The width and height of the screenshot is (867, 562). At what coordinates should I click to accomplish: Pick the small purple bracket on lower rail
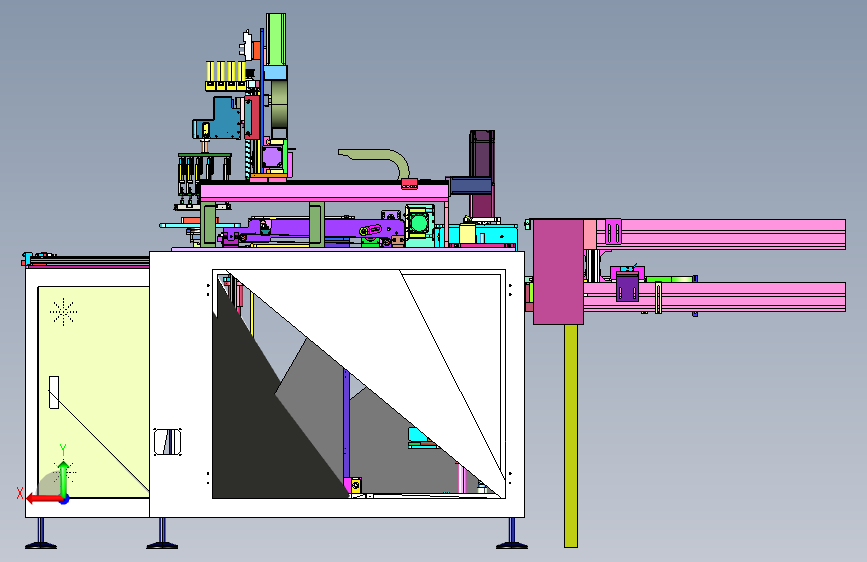(x=628, y=287)
